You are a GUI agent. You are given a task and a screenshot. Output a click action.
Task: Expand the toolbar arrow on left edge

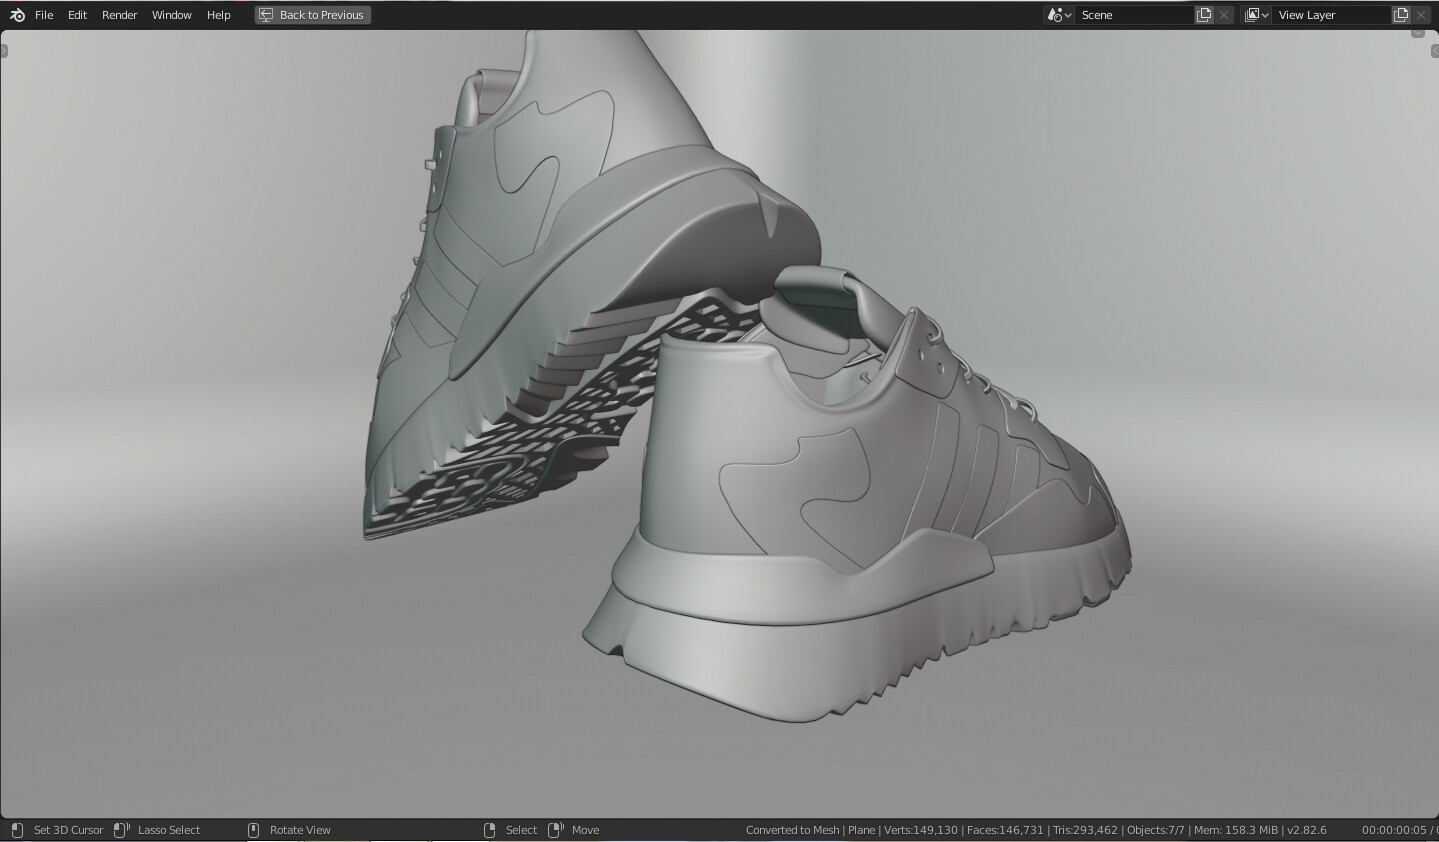[x=3, y=51]
